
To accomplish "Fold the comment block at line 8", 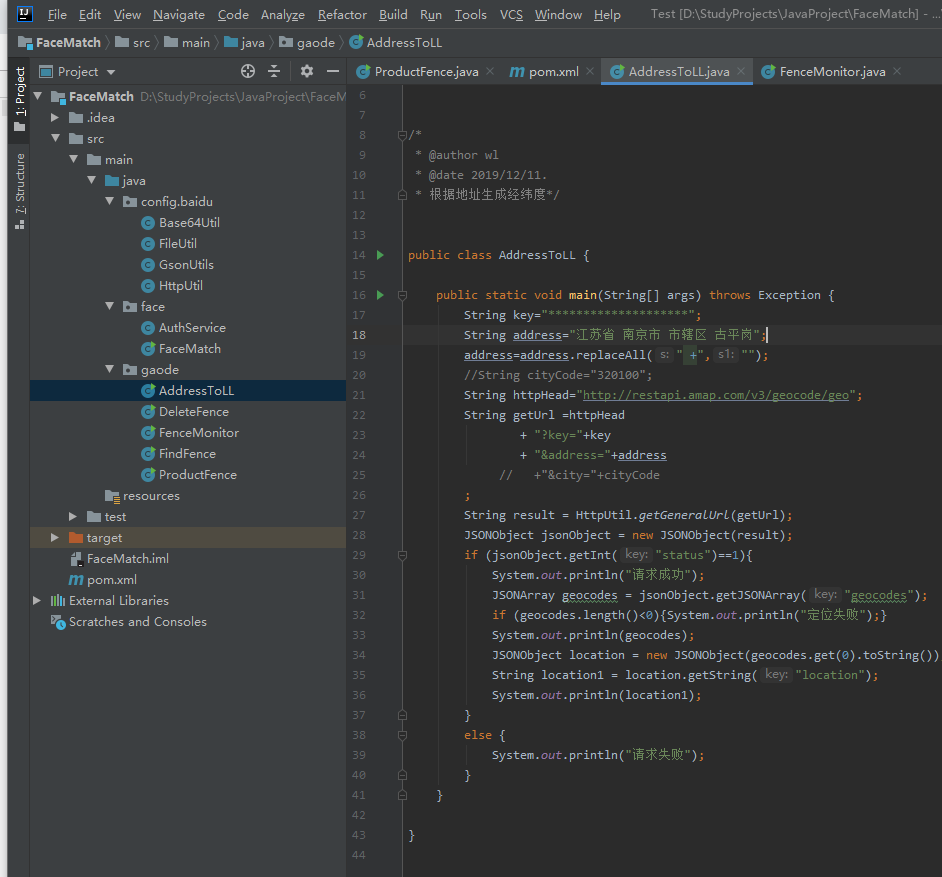I will tap(403, 135).
